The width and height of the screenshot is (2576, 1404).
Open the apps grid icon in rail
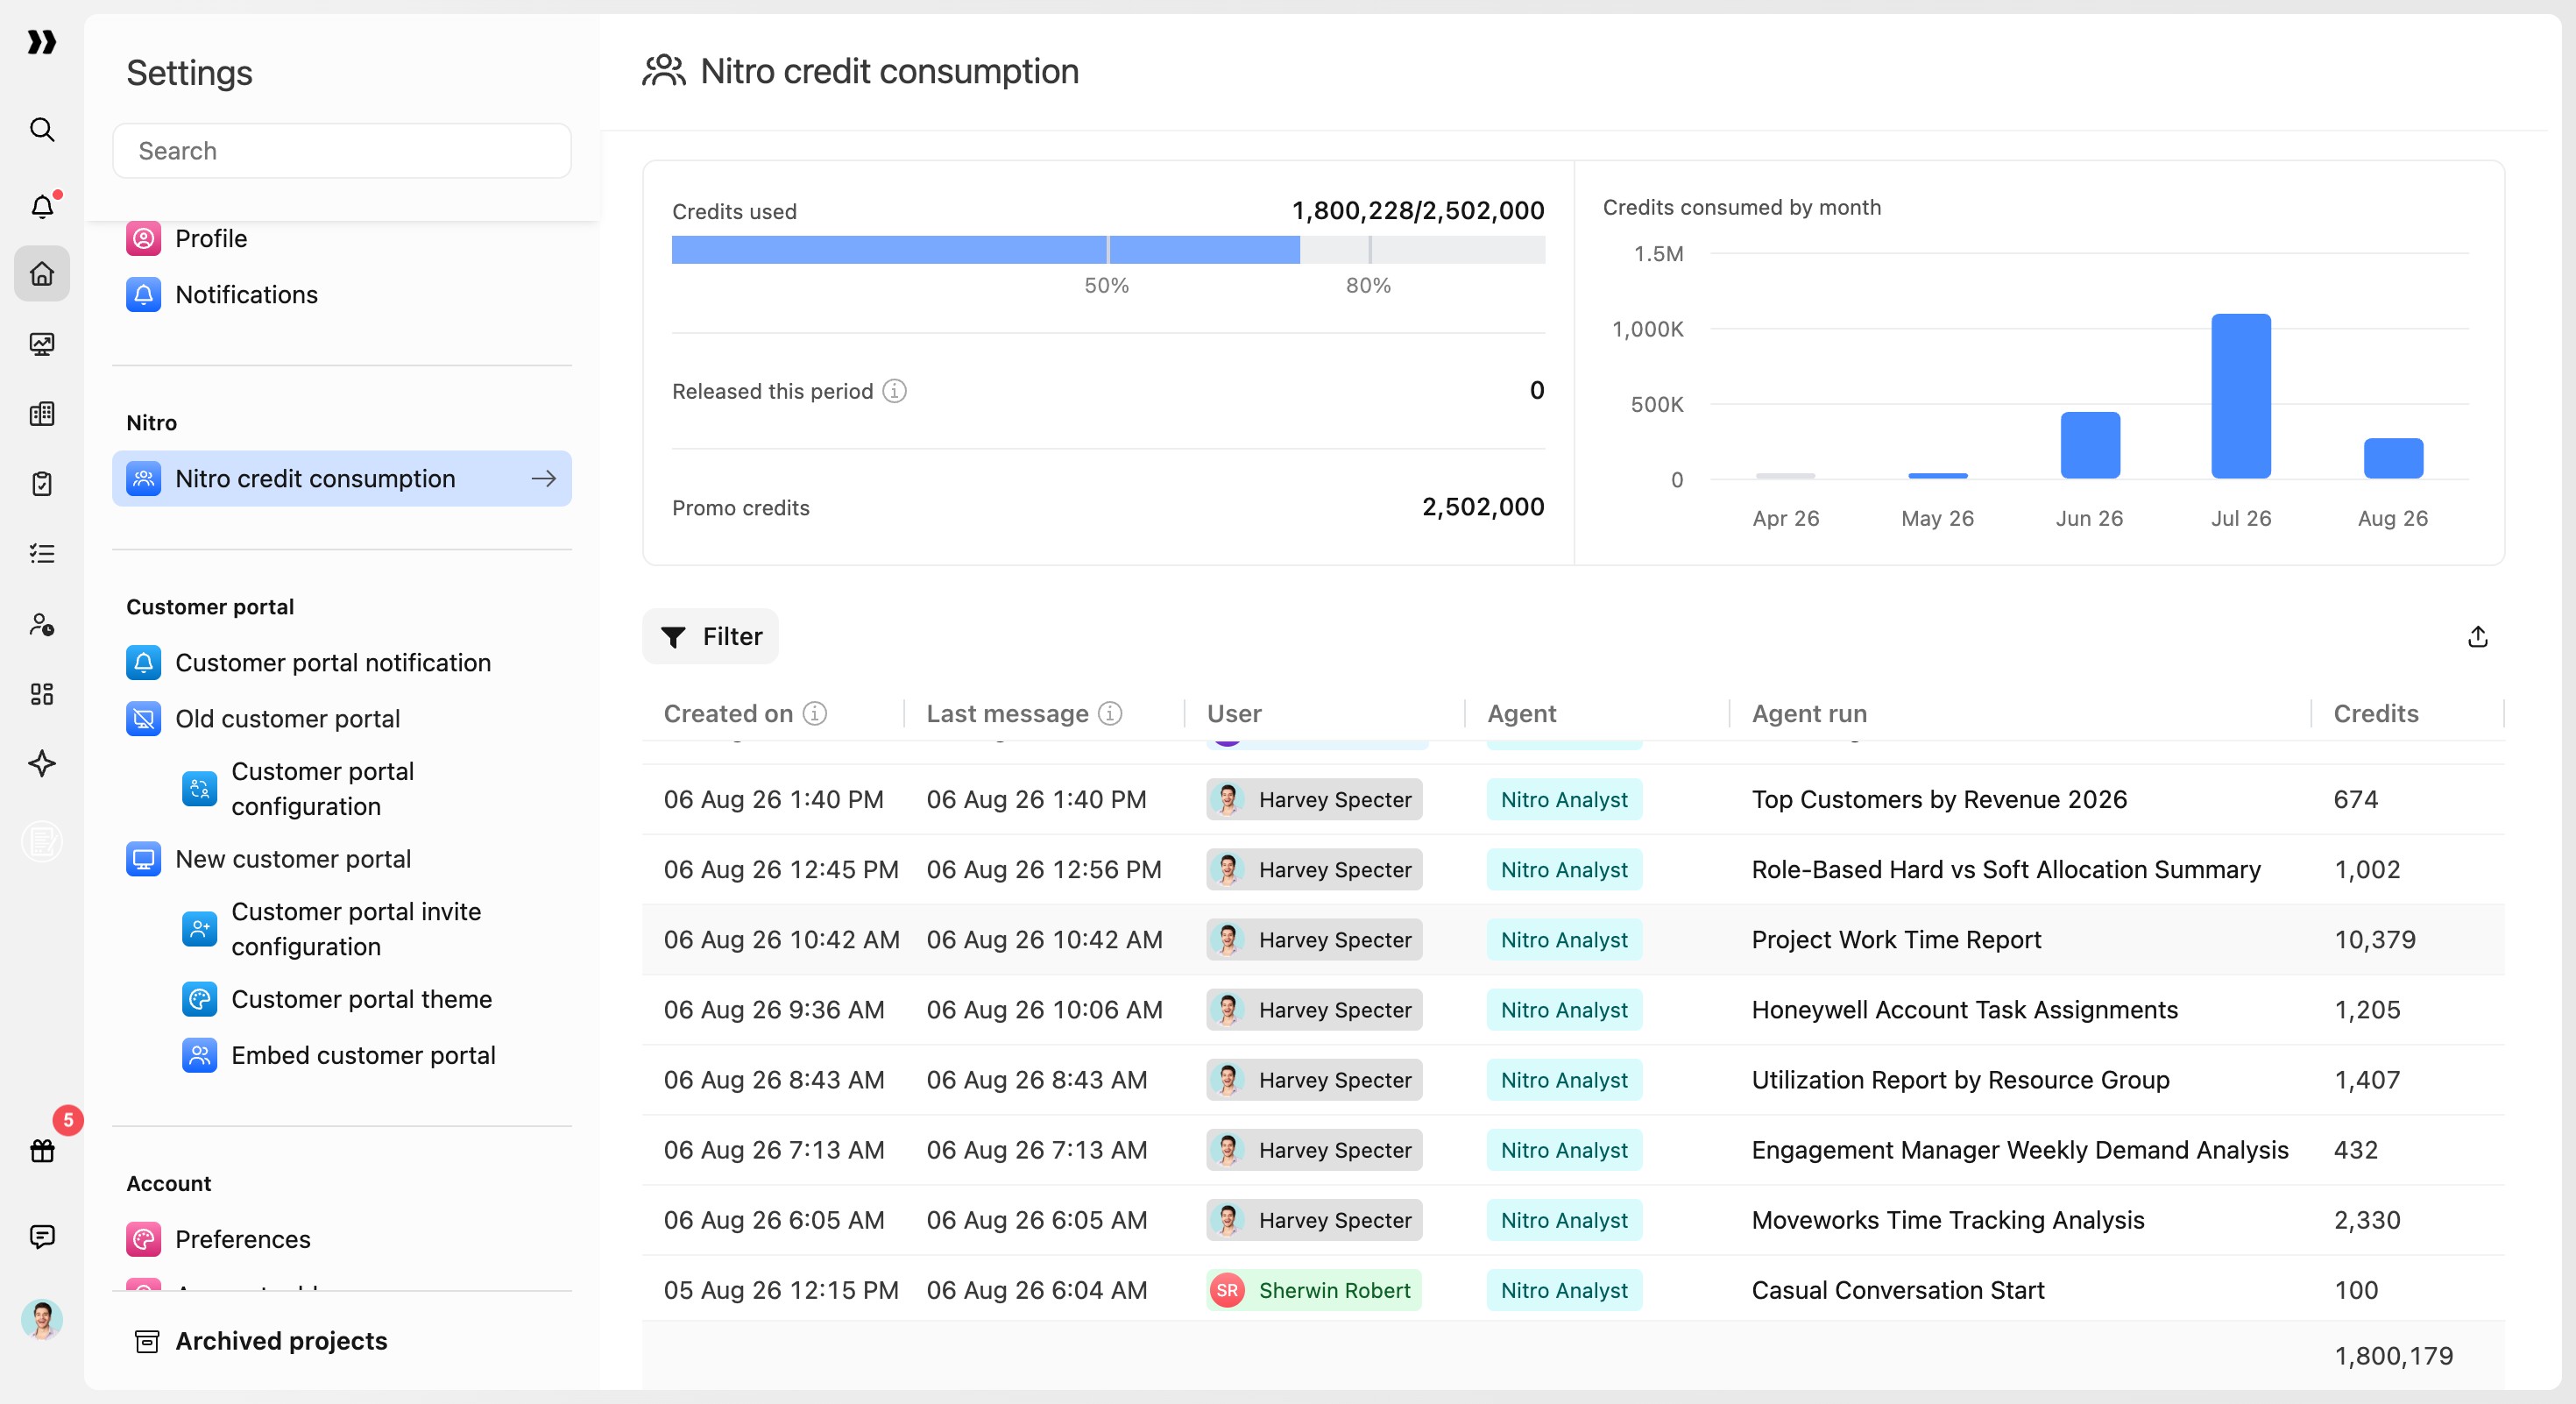[x=42, y=694]
